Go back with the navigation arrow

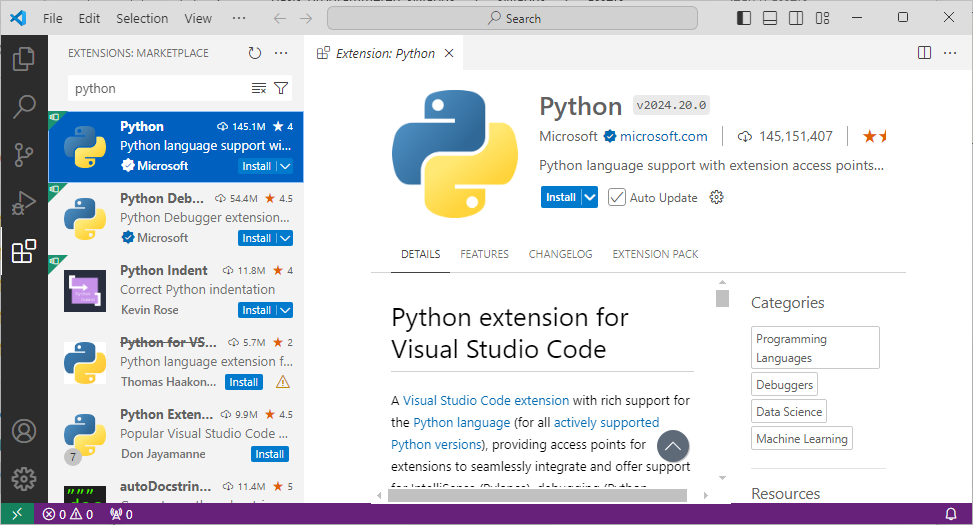[x=280, y=19]
